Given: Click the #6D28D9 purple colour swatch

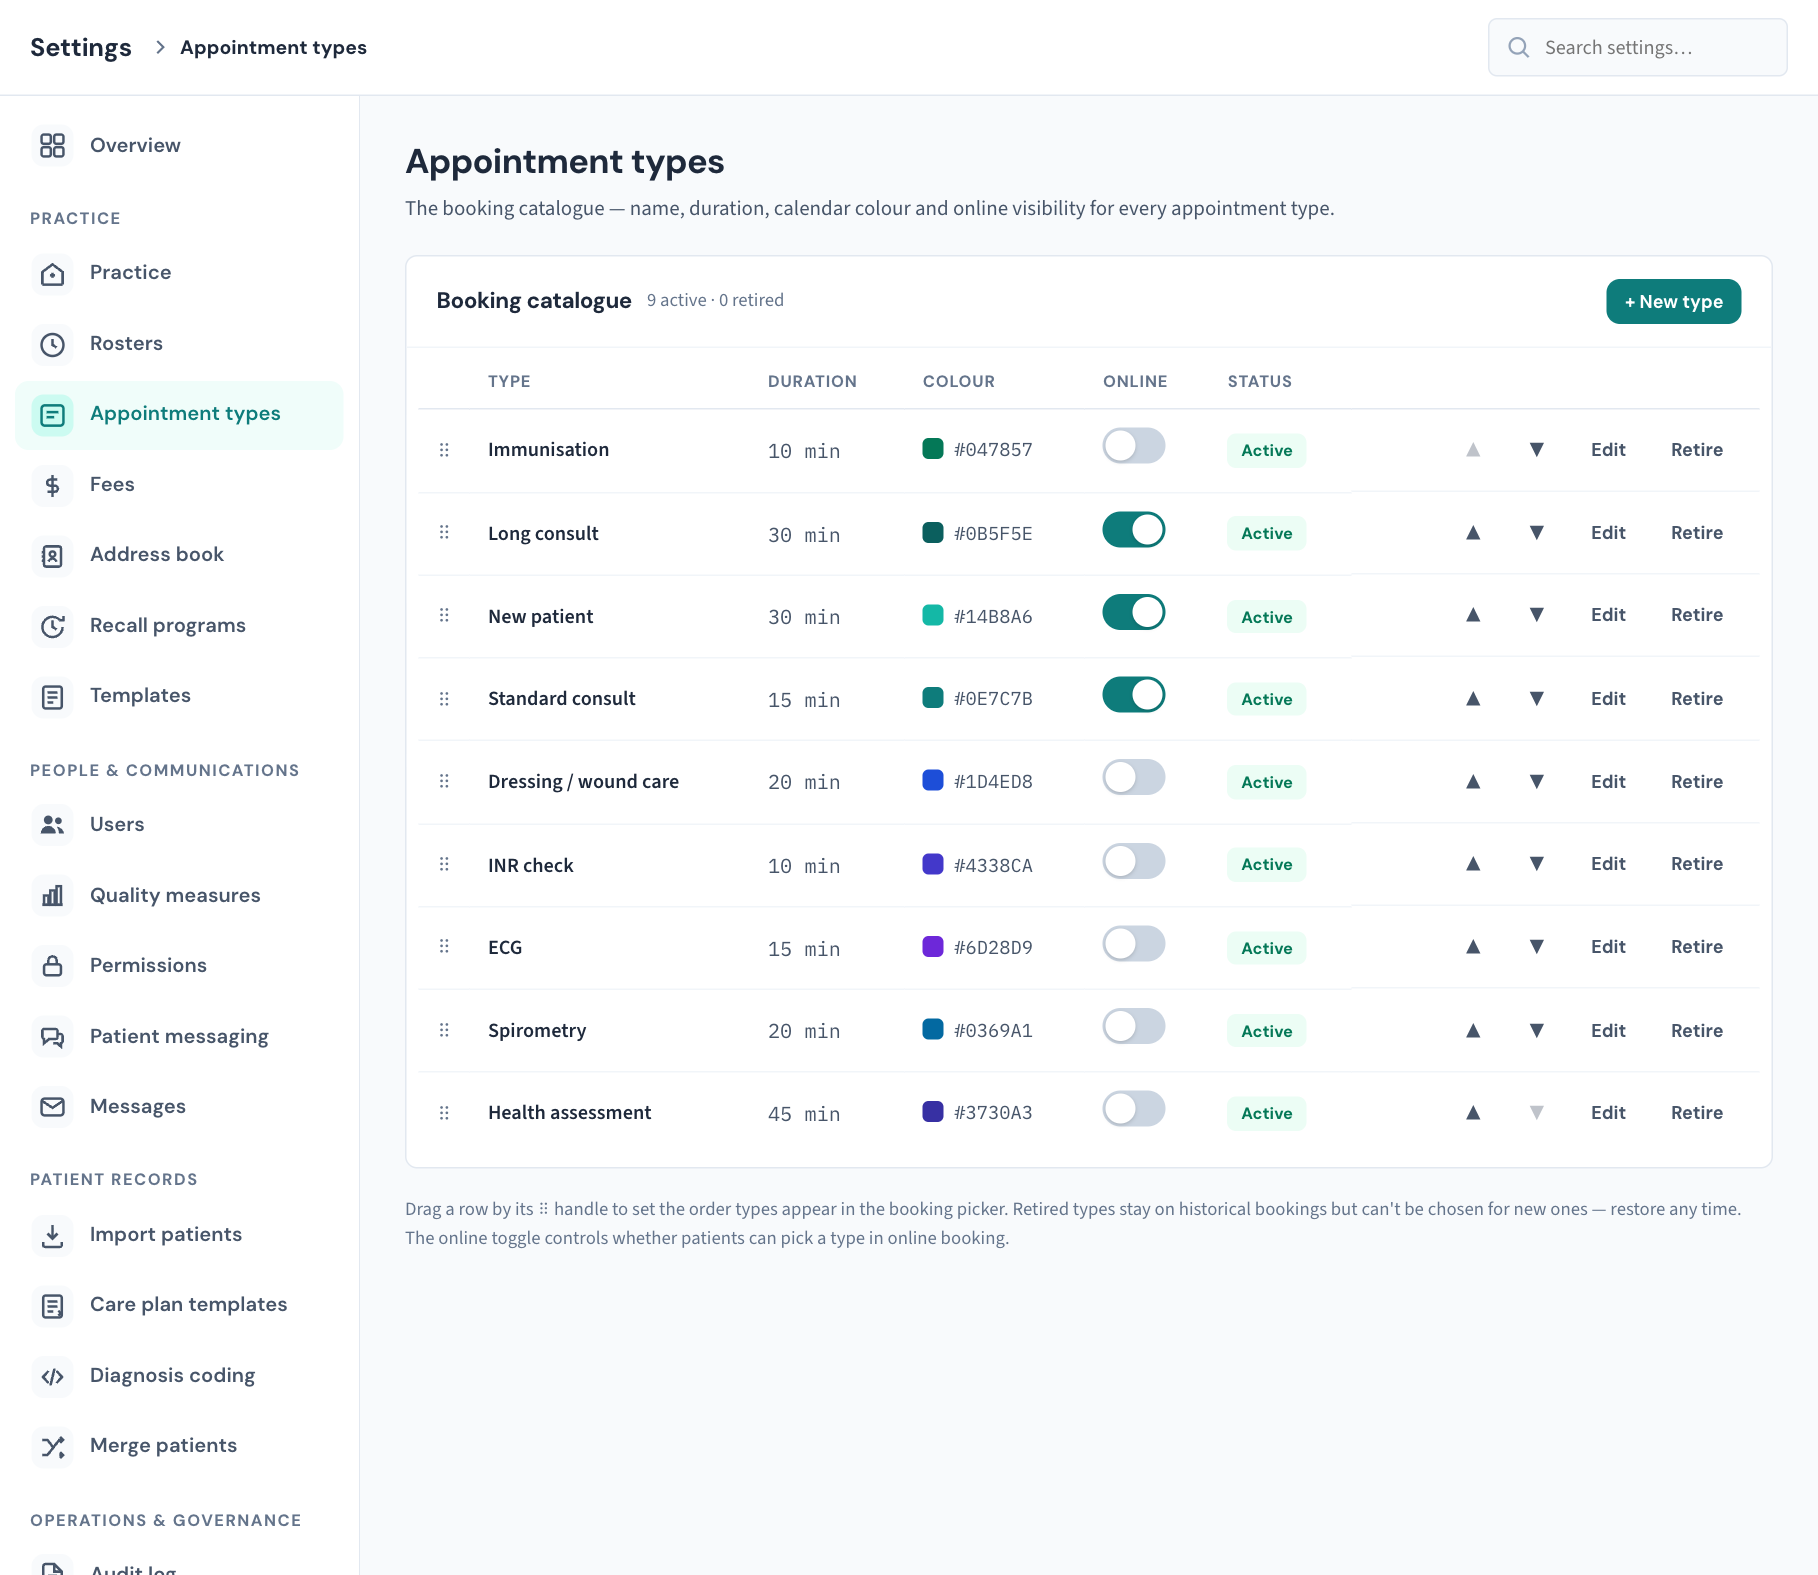Looking at the screenshot, I should pyautogui.click(x=932, y=946).
